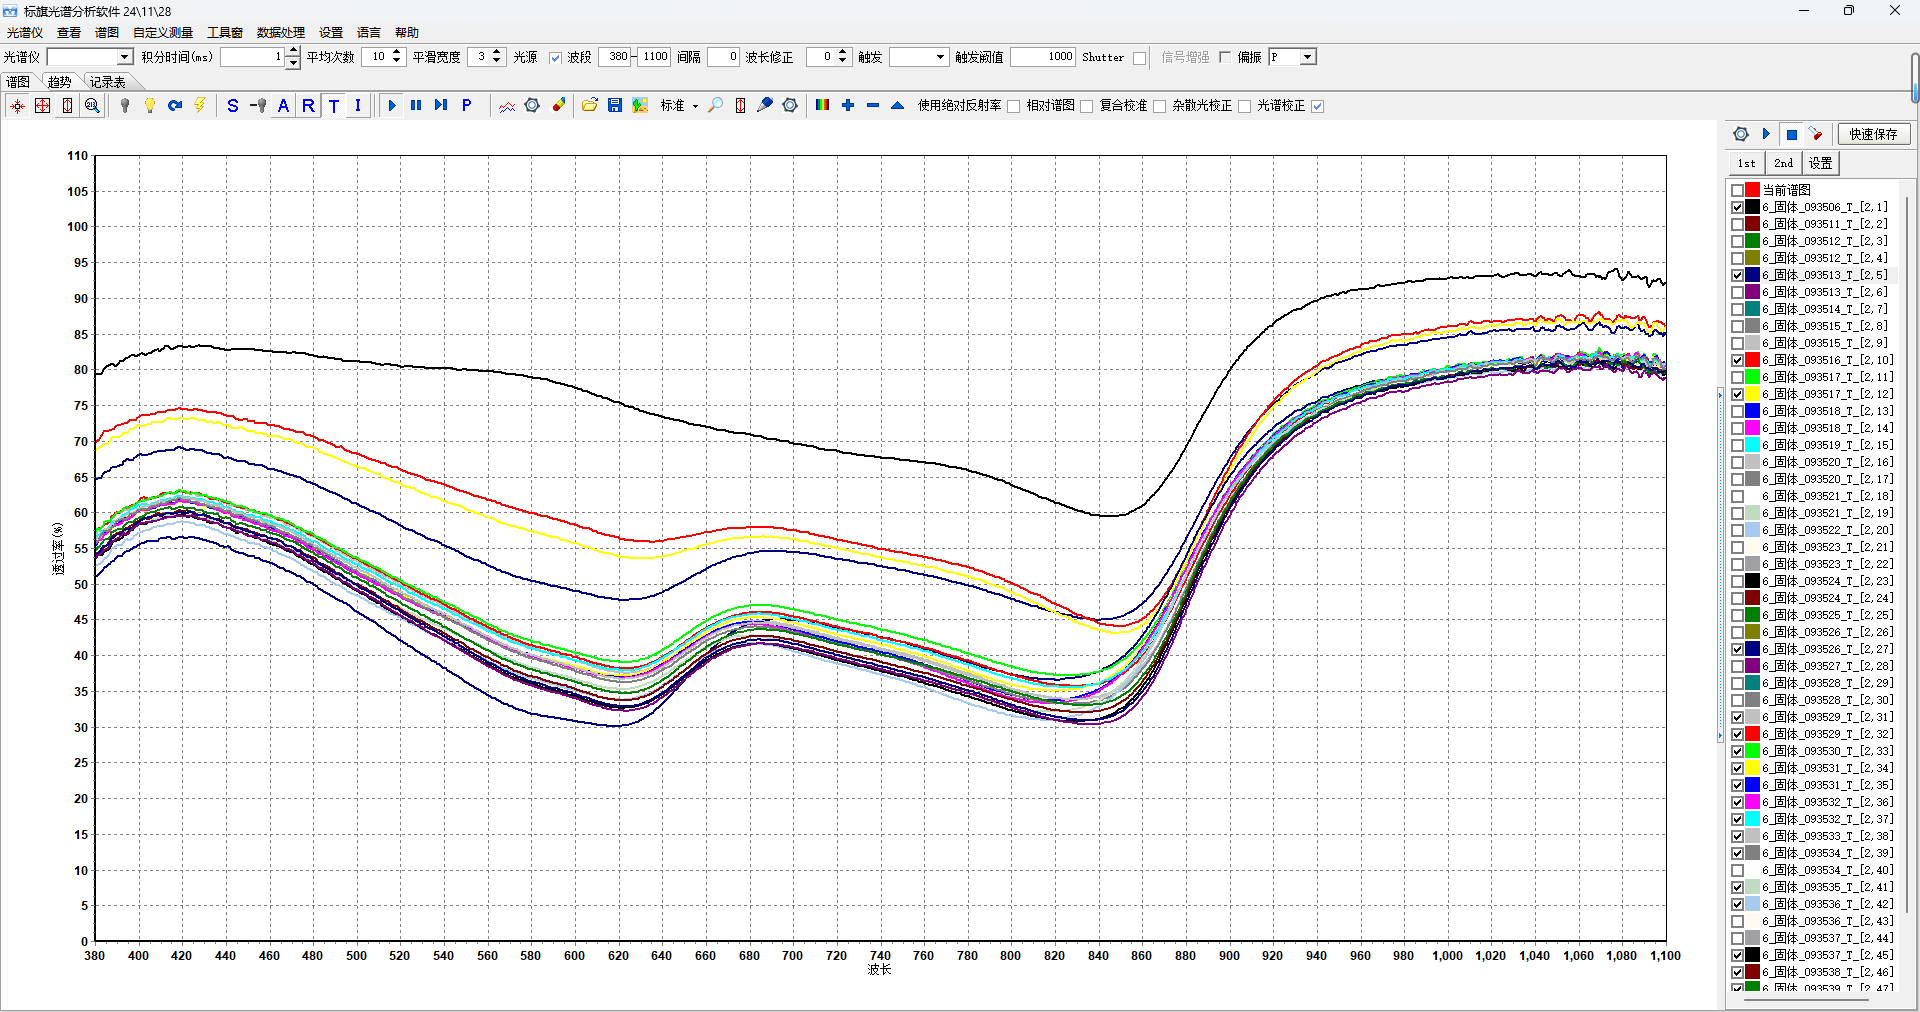Click the rainbow color spectrum icon
This screenshot has height=1012, width=1920.
pyautogui.click(x=822, y=105)
